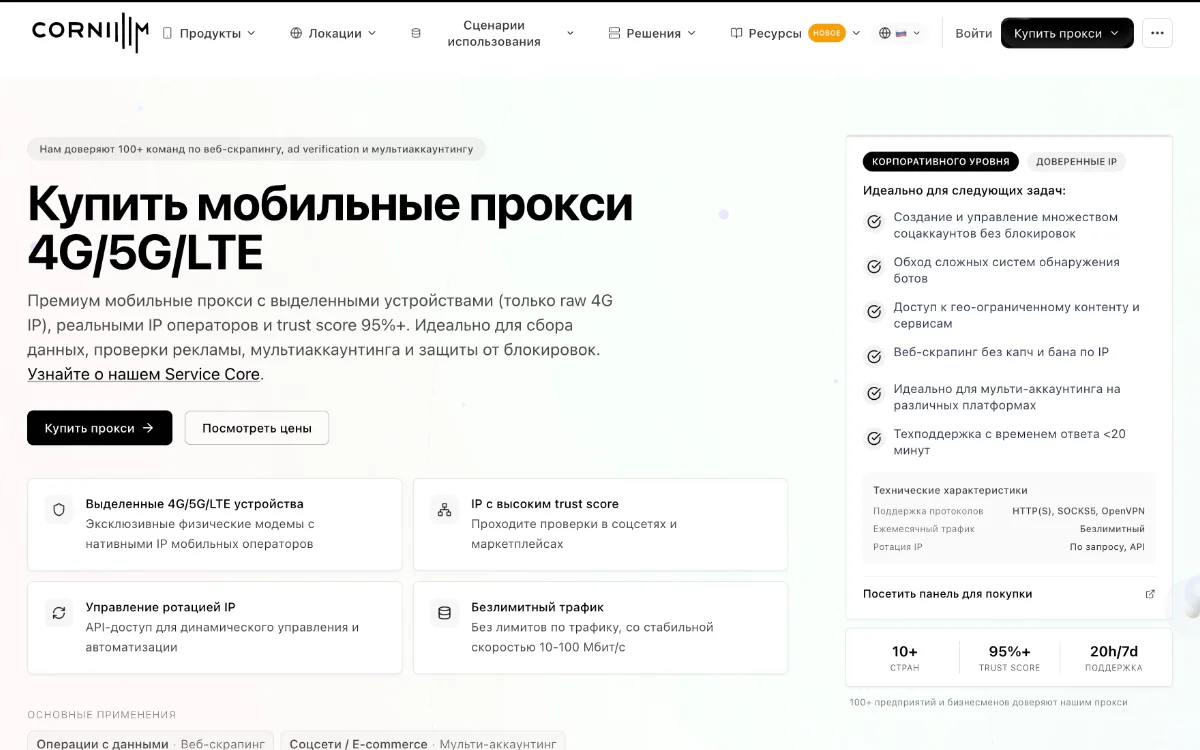Select the Доверенные IP tab
Viewport: 1200px width, 750px height.
click(1076, 162)
